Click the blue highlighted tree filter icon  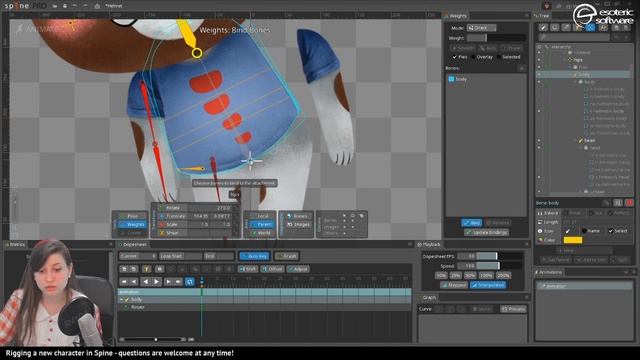590,27
